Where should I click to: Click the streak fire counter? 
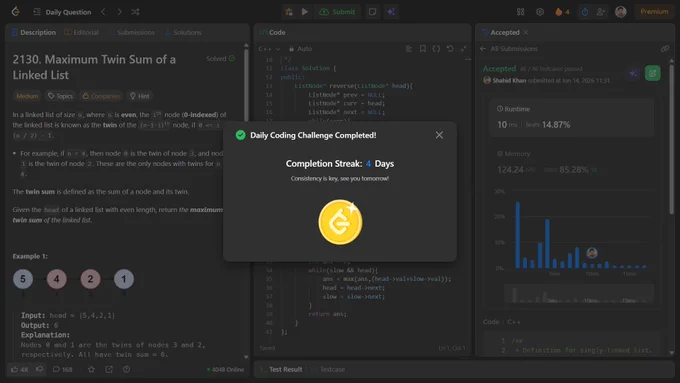pyautogui.click(x=562, y=12)
